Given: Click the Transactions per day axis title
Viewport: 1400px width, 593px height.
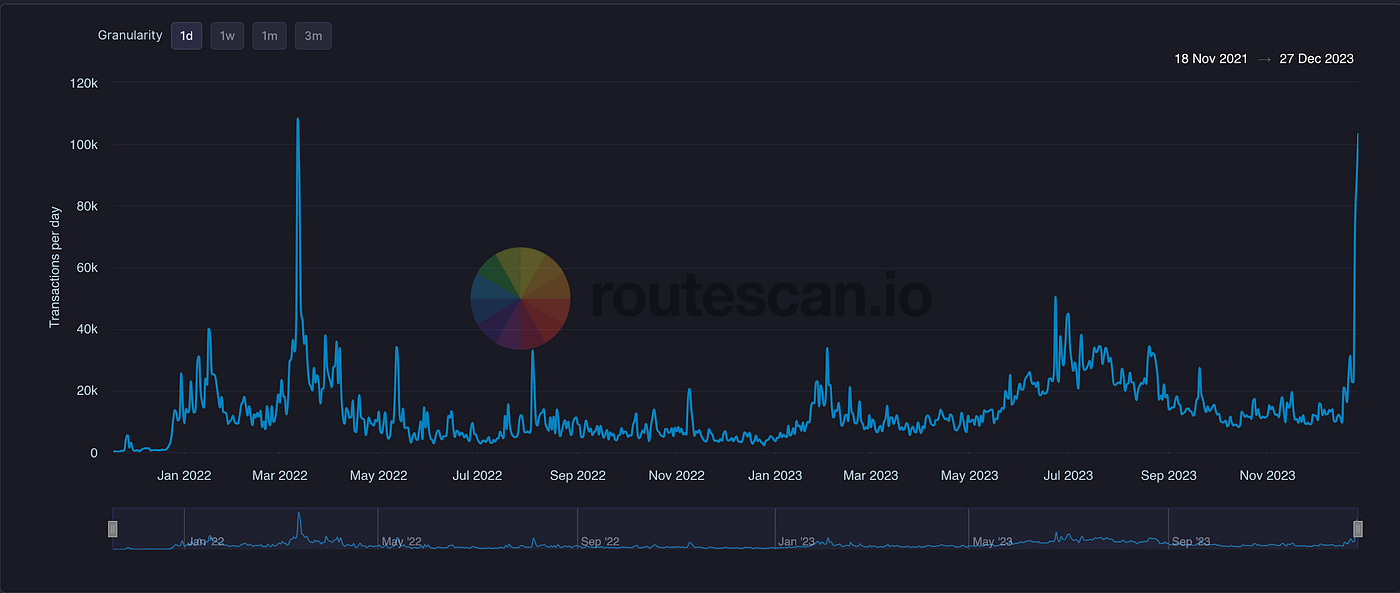Looking at the screenshot, I should point(55,268).
